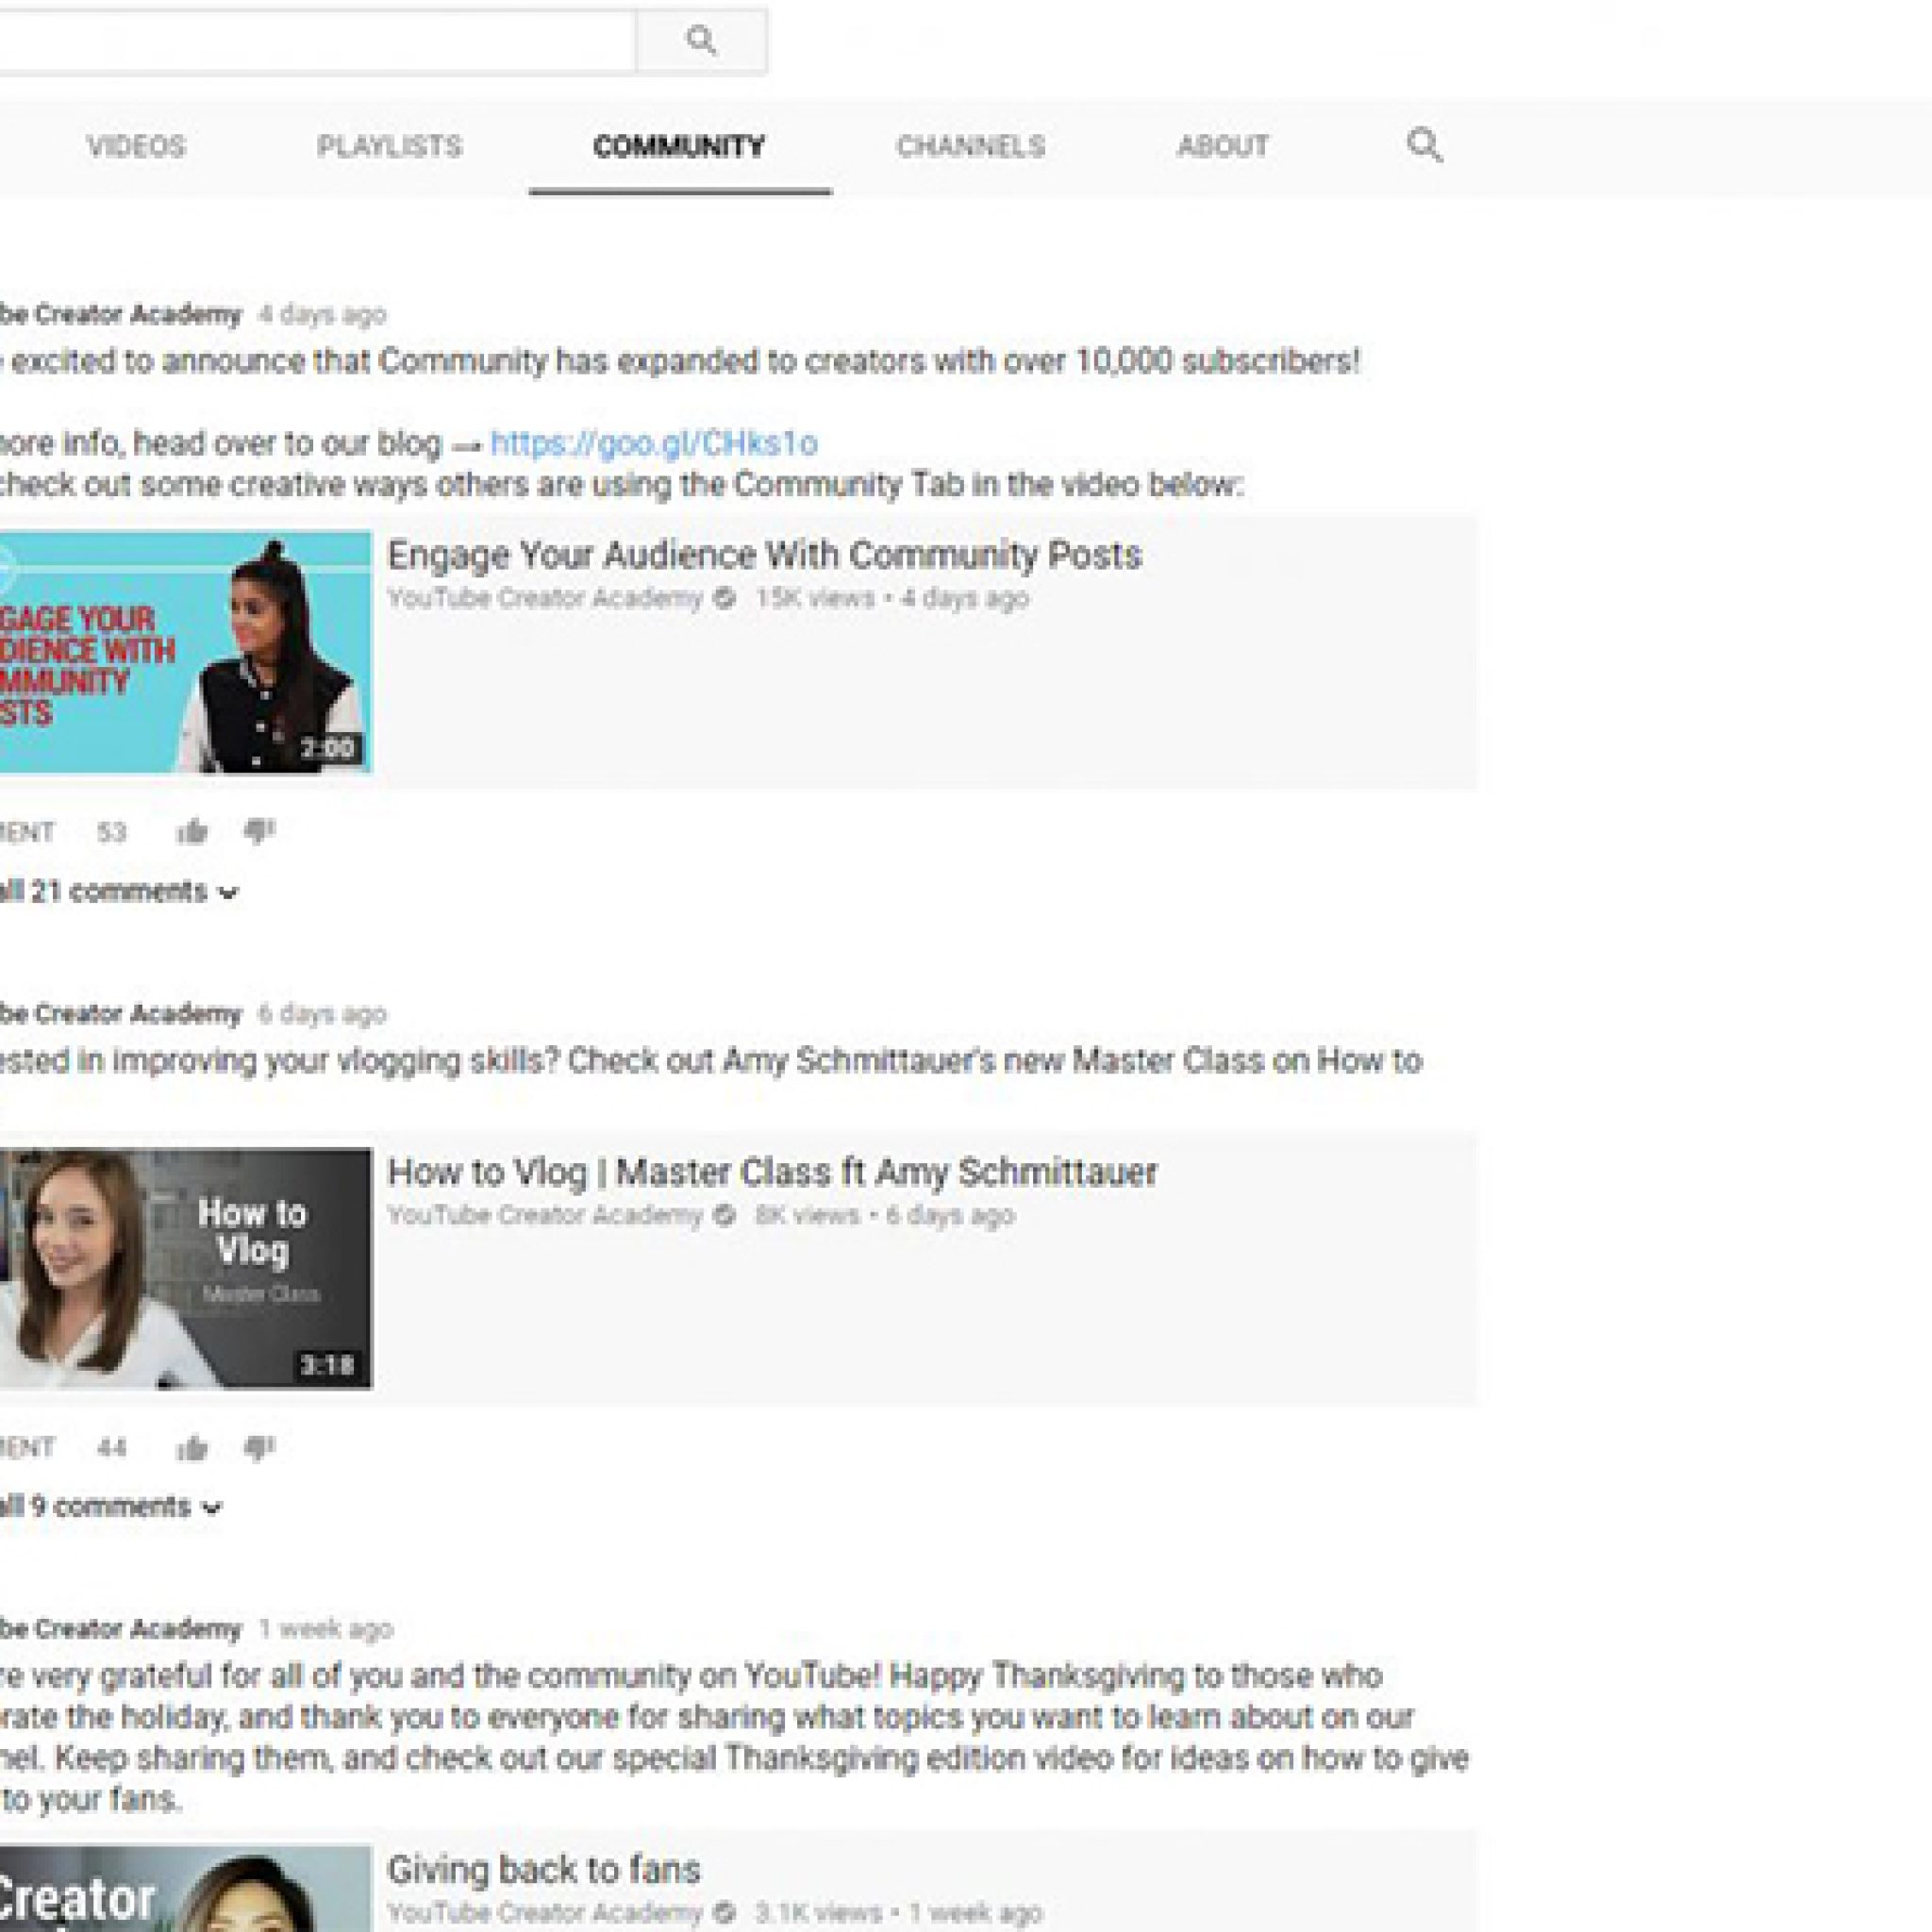Expand all 21 comments
1932x1932 pixels.
click(x=118, y=891)
